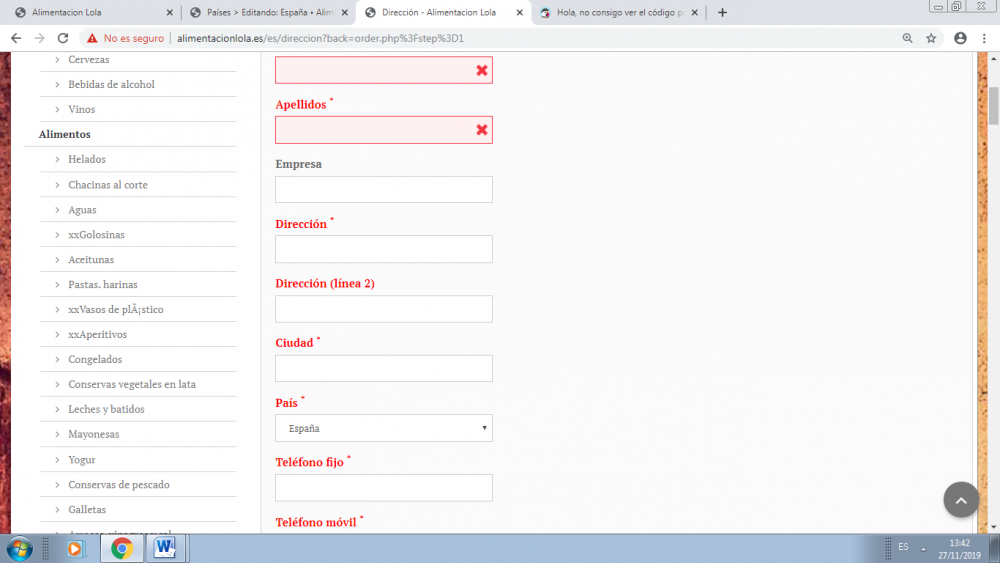This screenshot has height=563, width=1000.
Task: Open the xxGolosinas category
Action: point(96,234)
